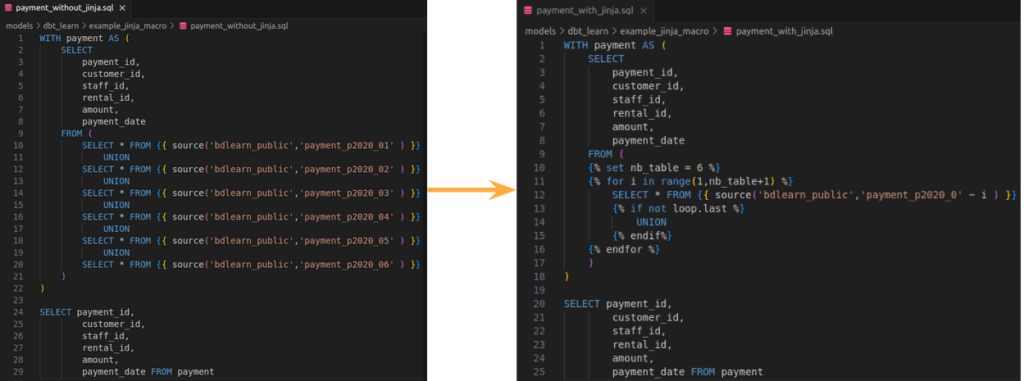Click source line with 'payment_p2020_05'
The height and width of the screenshot is (381, 1024).
[x=251, y=240]
